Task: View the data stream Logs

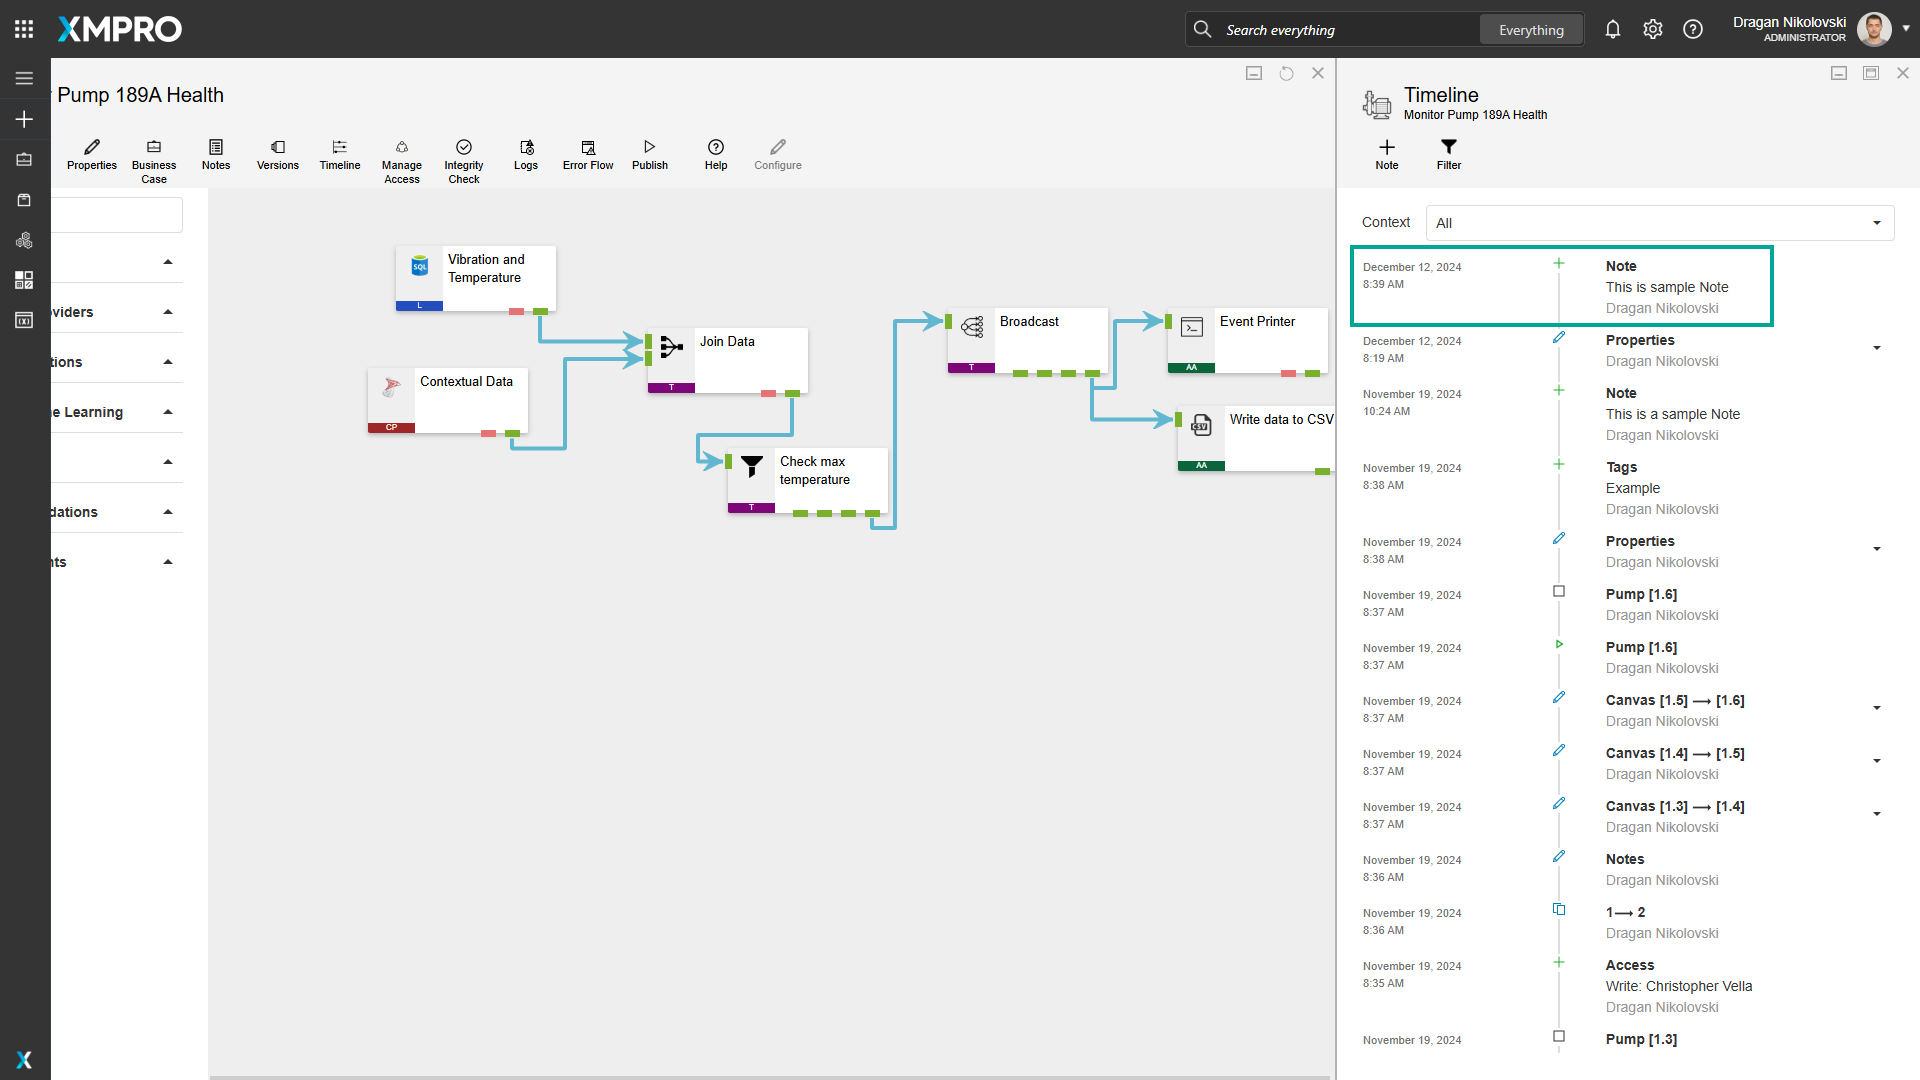Action: pos(525,155)
